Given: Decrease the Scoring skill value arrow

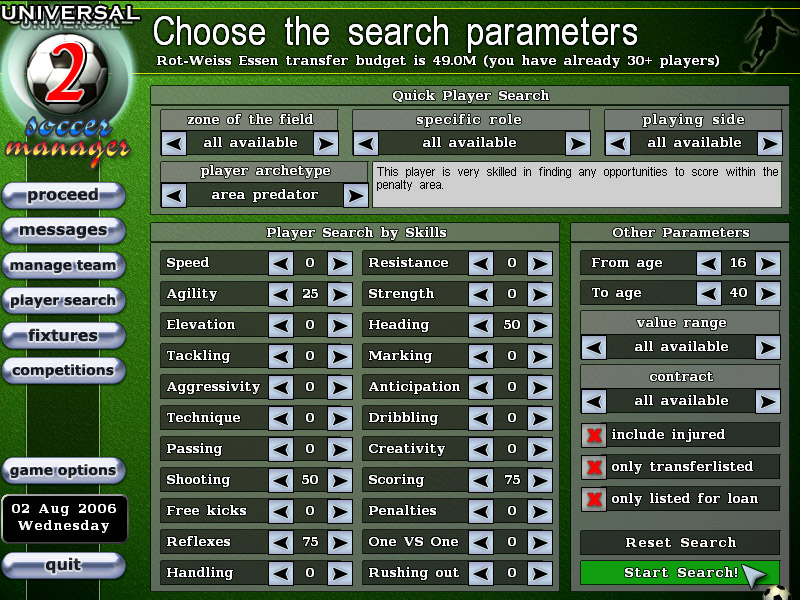Looking at the screenshot, I should 482,480.
